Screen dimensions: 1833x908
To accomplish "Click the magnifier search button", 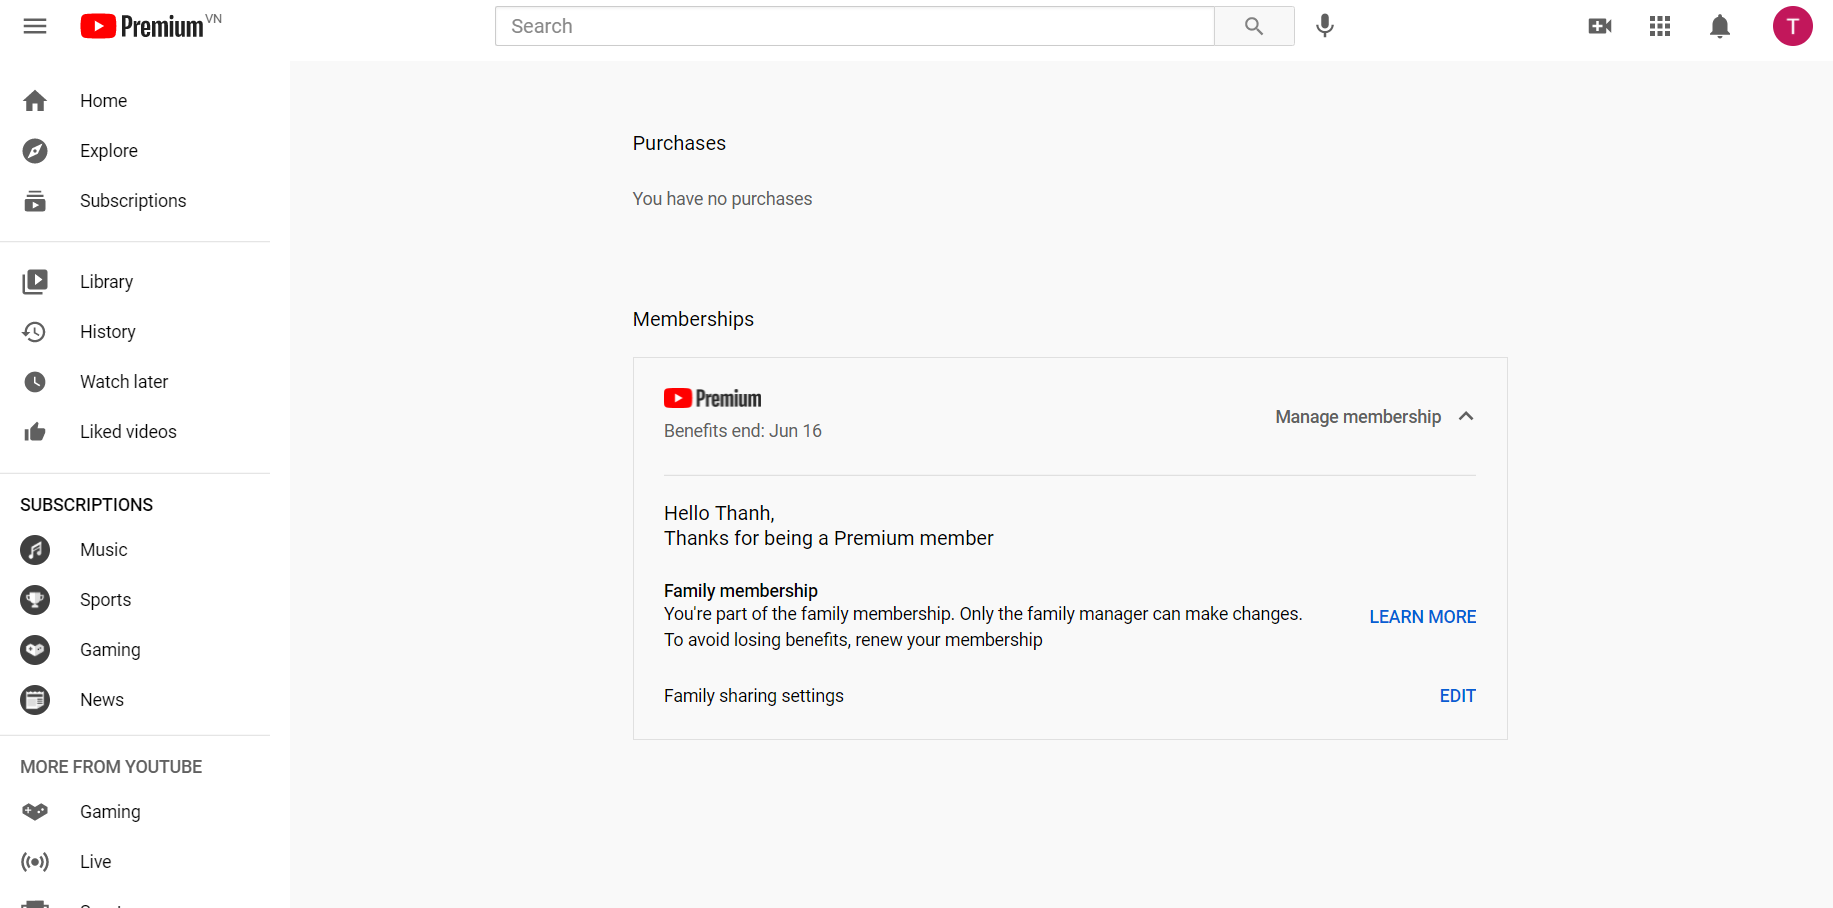I will point(1253,26).
